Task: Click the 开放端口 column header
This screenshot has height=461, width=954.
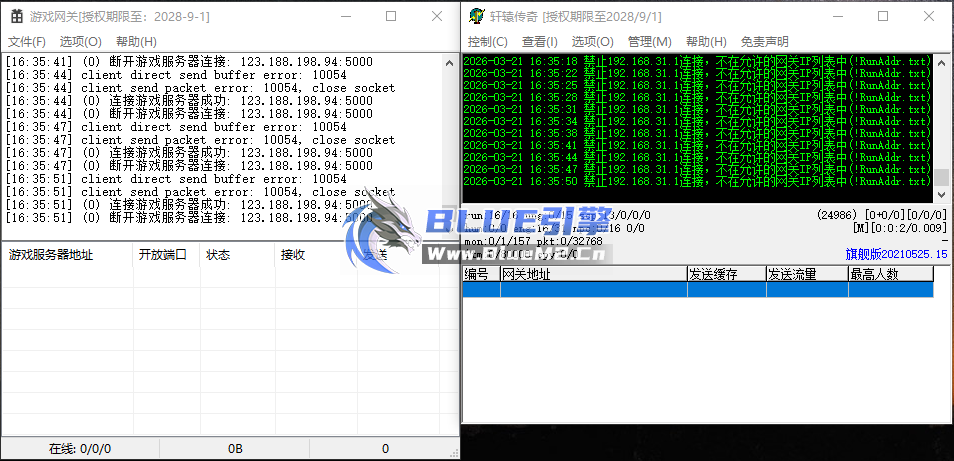Action: [162, 255]
